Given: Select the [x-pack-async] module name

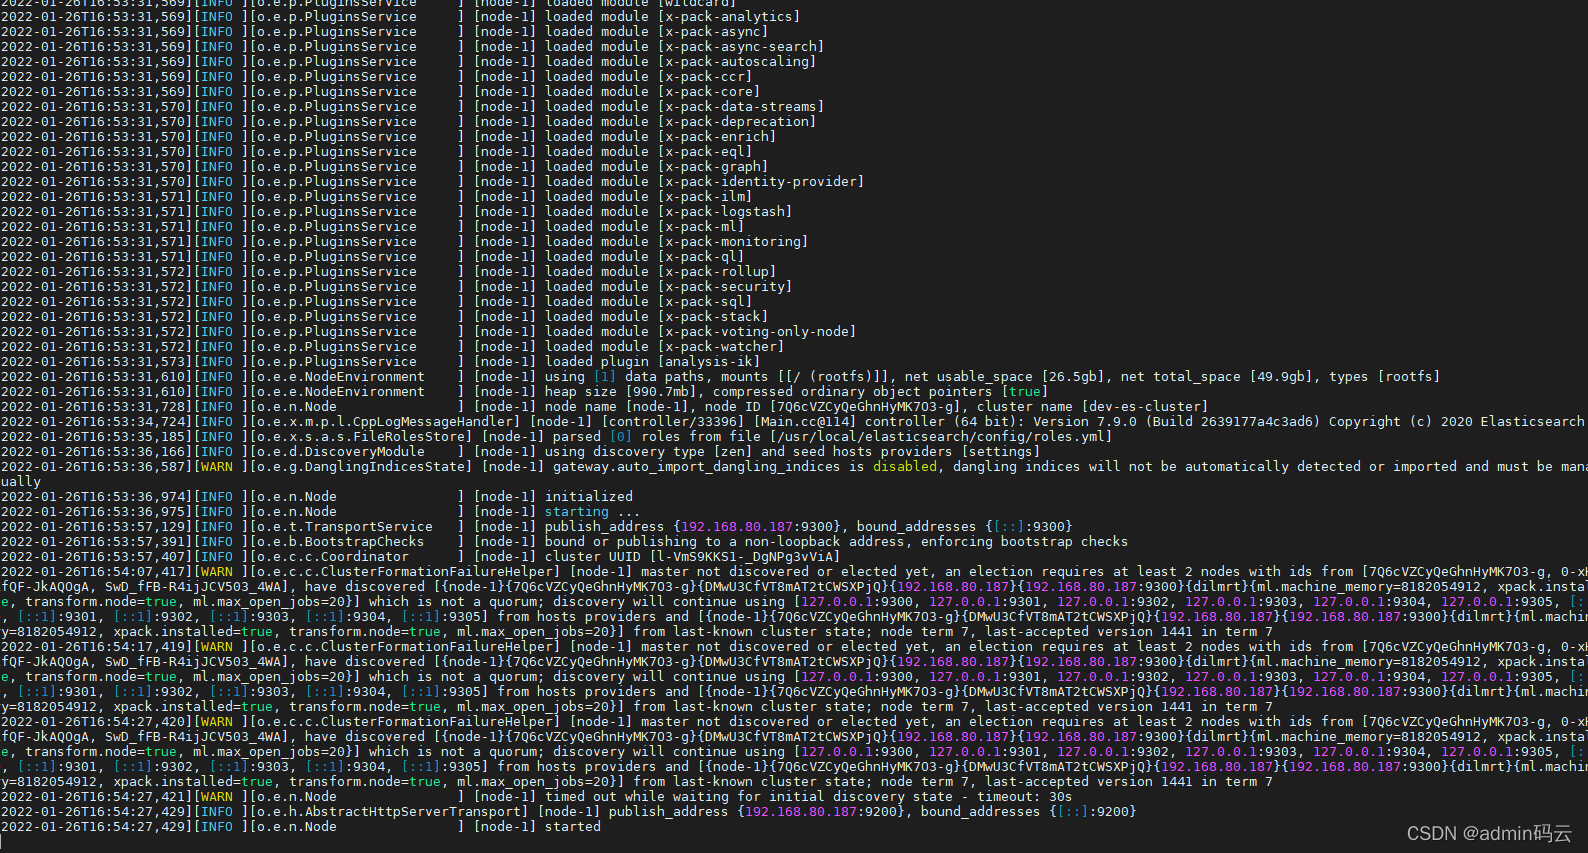Looking at the screenshot, I should point(713,32).
